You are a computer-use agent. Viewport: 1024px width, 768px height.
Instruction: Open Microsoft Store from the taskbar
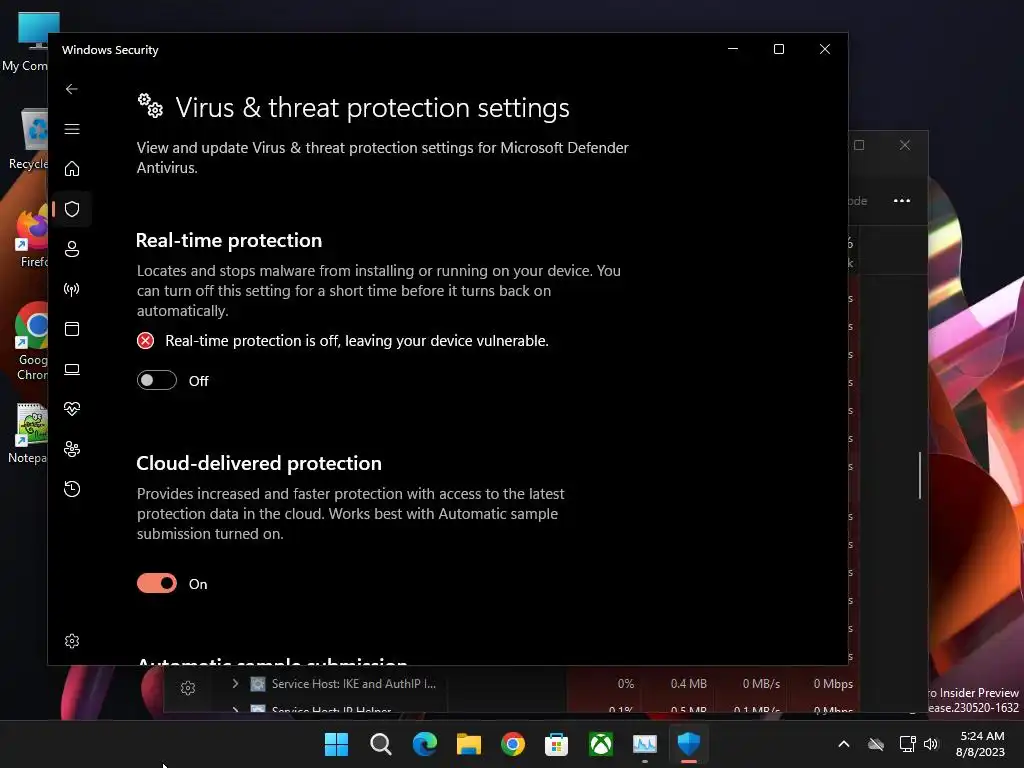point(556,744)
